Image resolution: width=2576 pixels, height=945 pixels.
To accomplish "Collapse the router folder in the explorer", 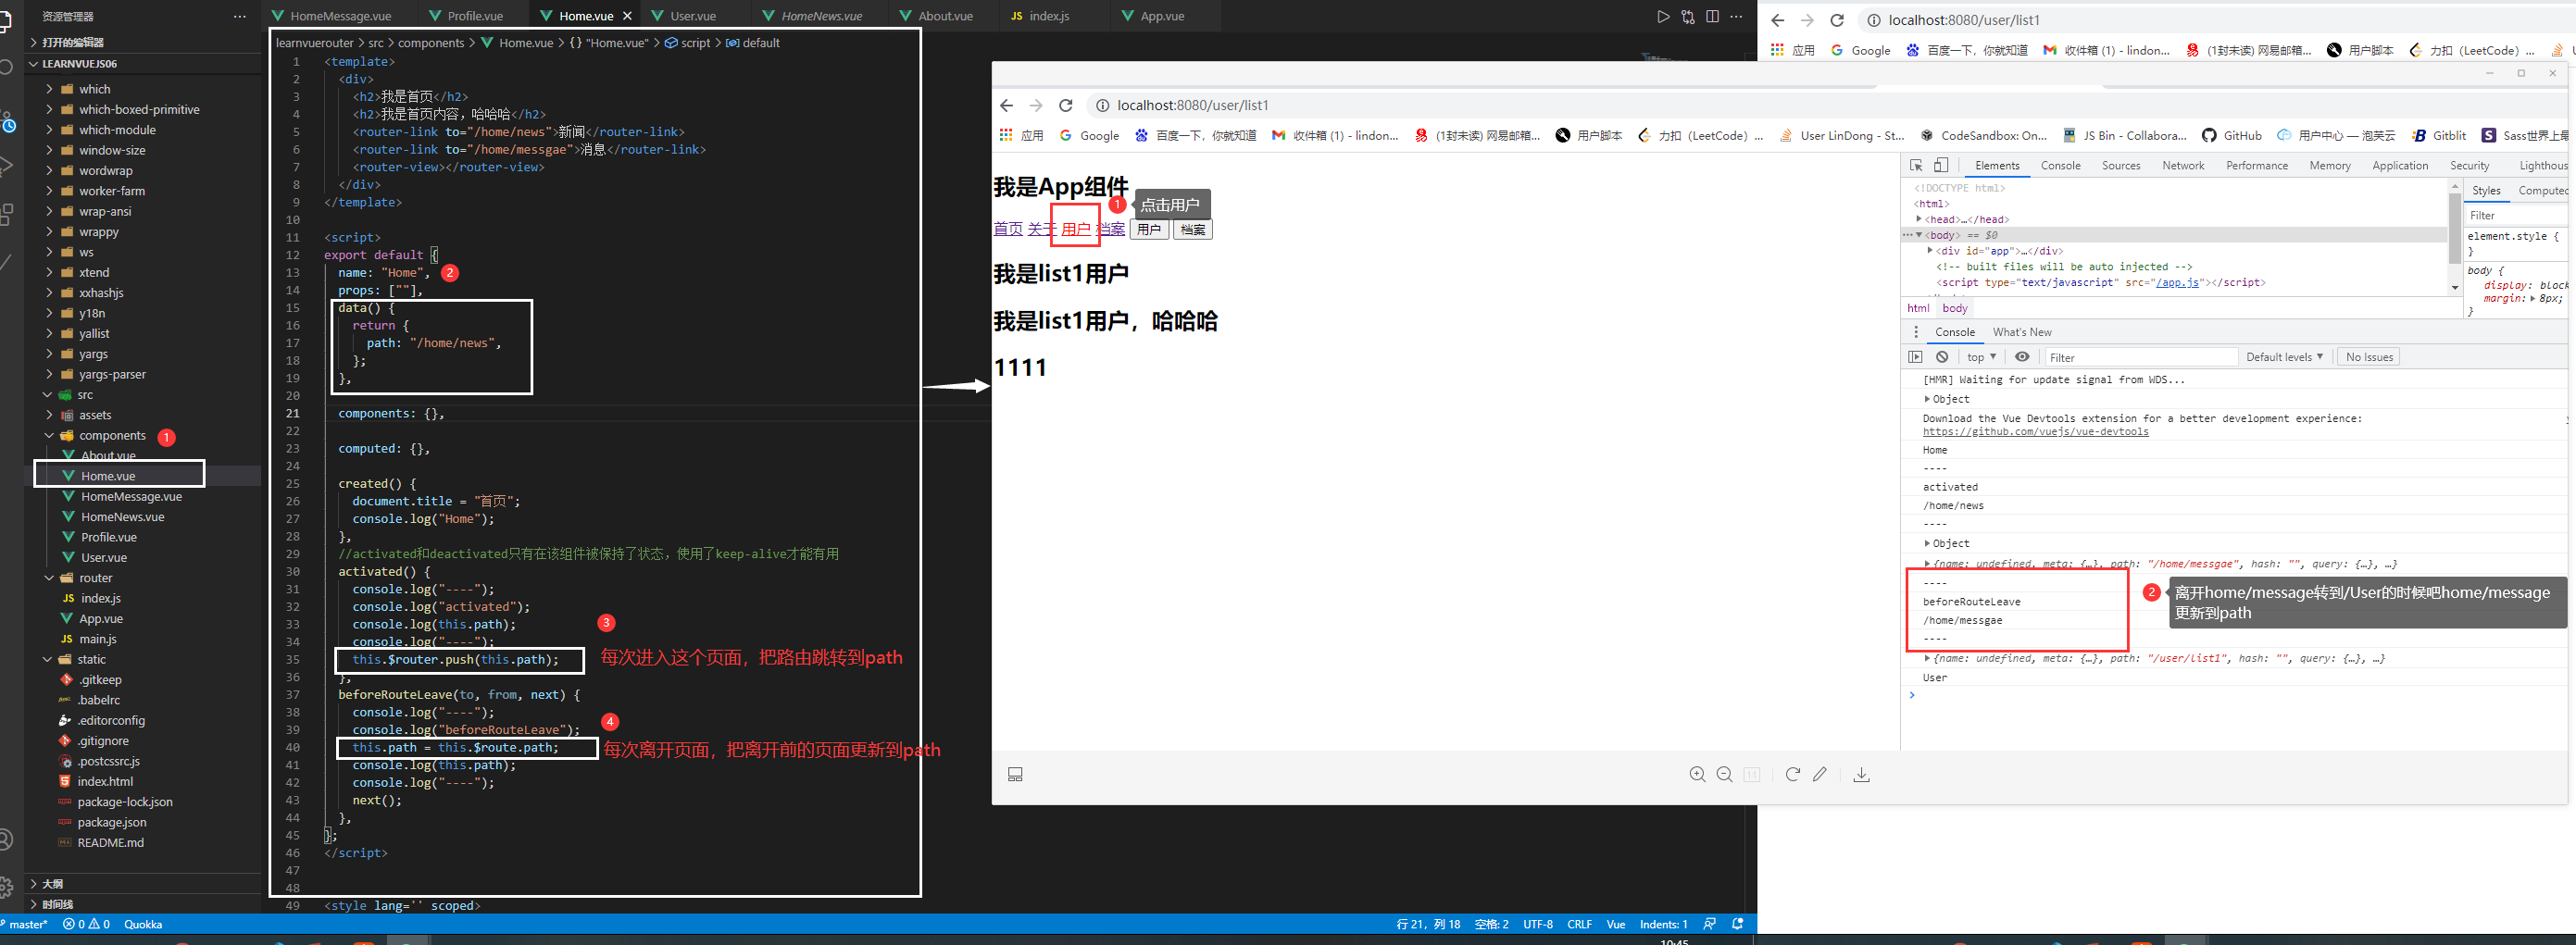I will (x=142, y=578).
